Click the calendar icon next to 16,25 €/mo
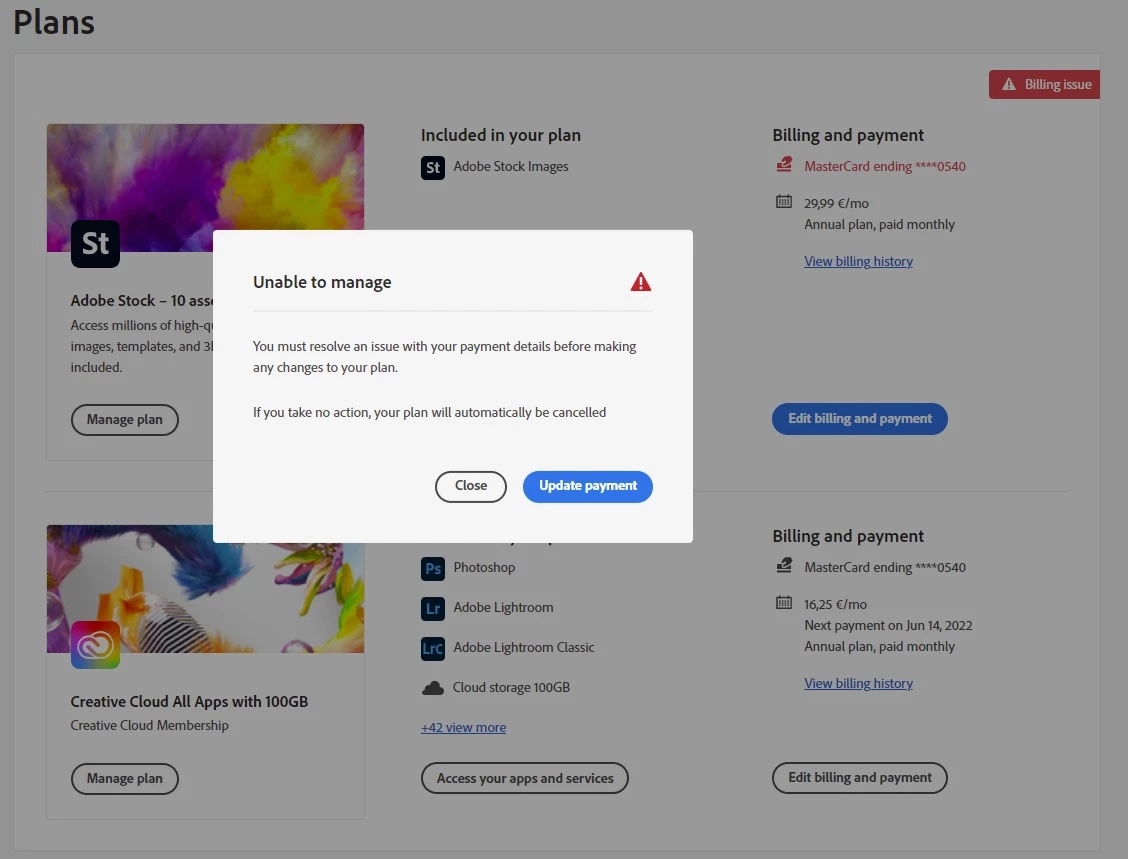 point(784,602)
